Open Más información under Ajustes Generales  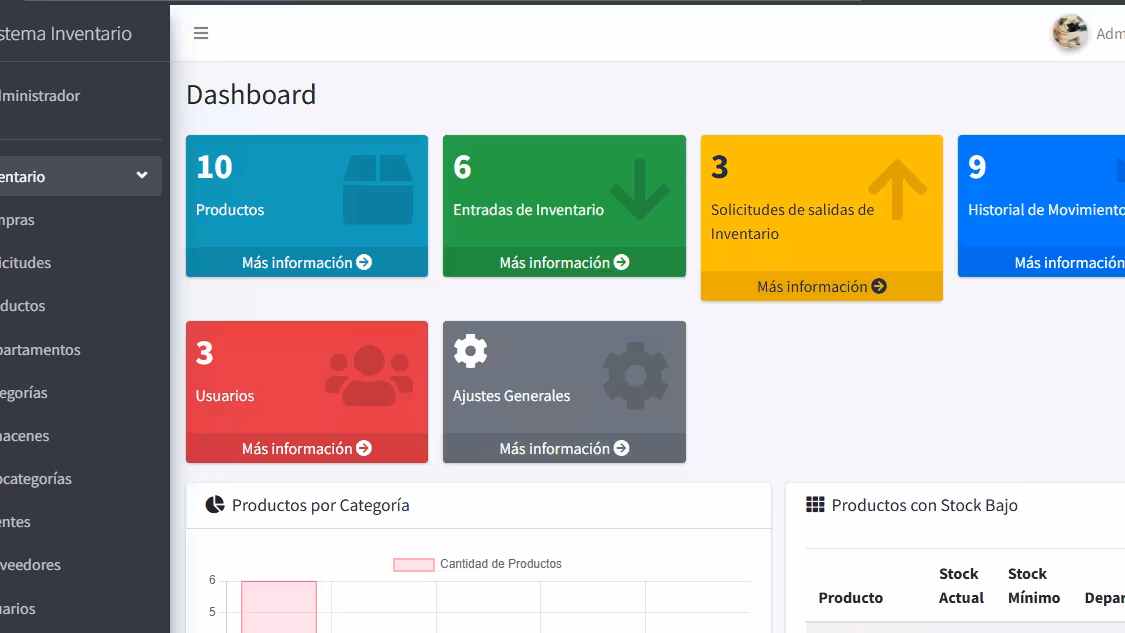pos(564,449)
